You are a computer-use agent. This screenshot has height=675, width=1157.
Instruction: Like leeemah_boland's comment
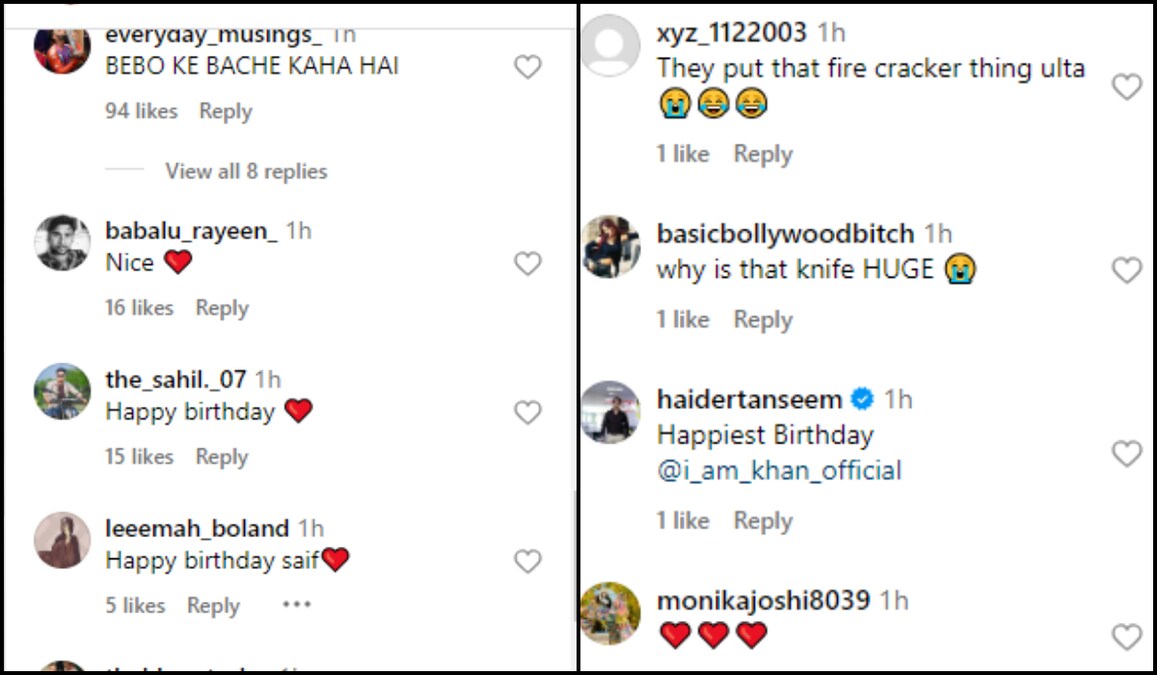tap(528, 561)
